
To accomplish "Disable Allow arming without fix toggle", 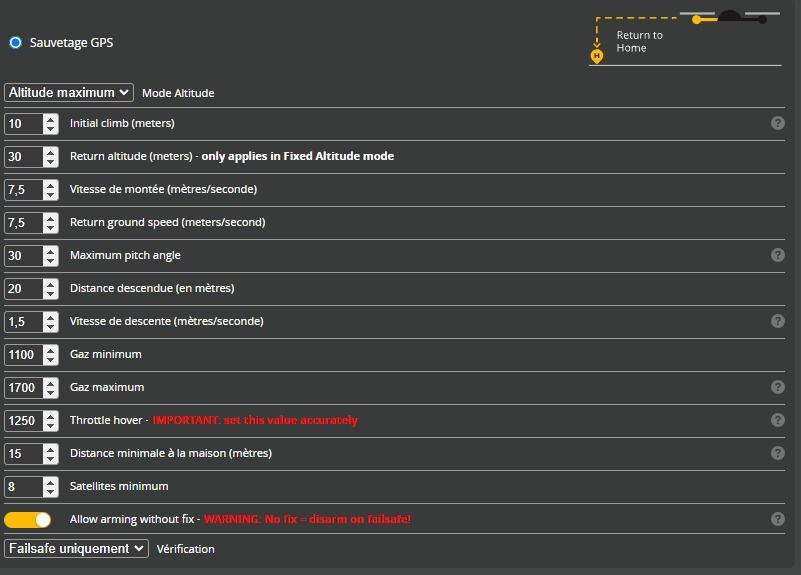I will (28, 520).
